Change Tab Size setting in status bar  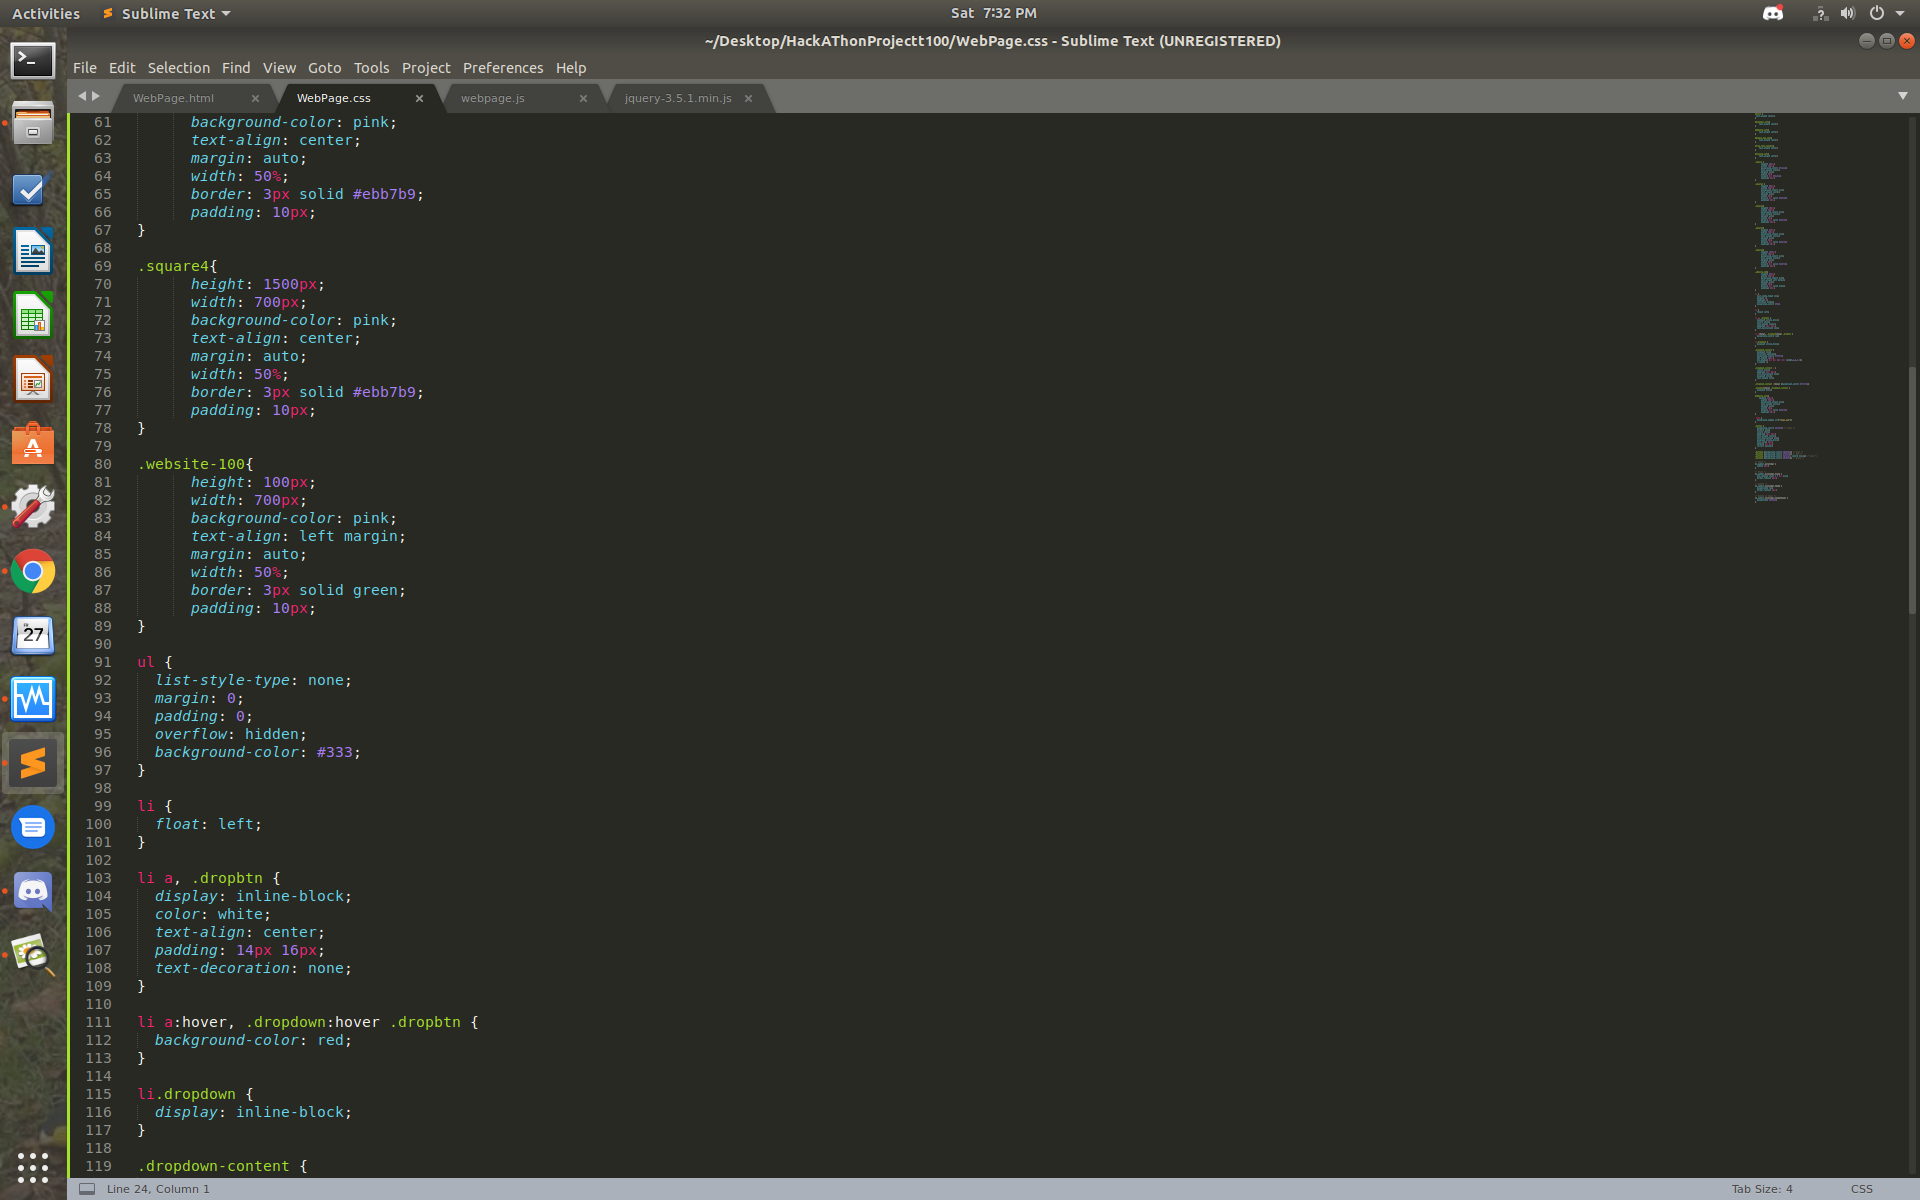(1761, 1189)
